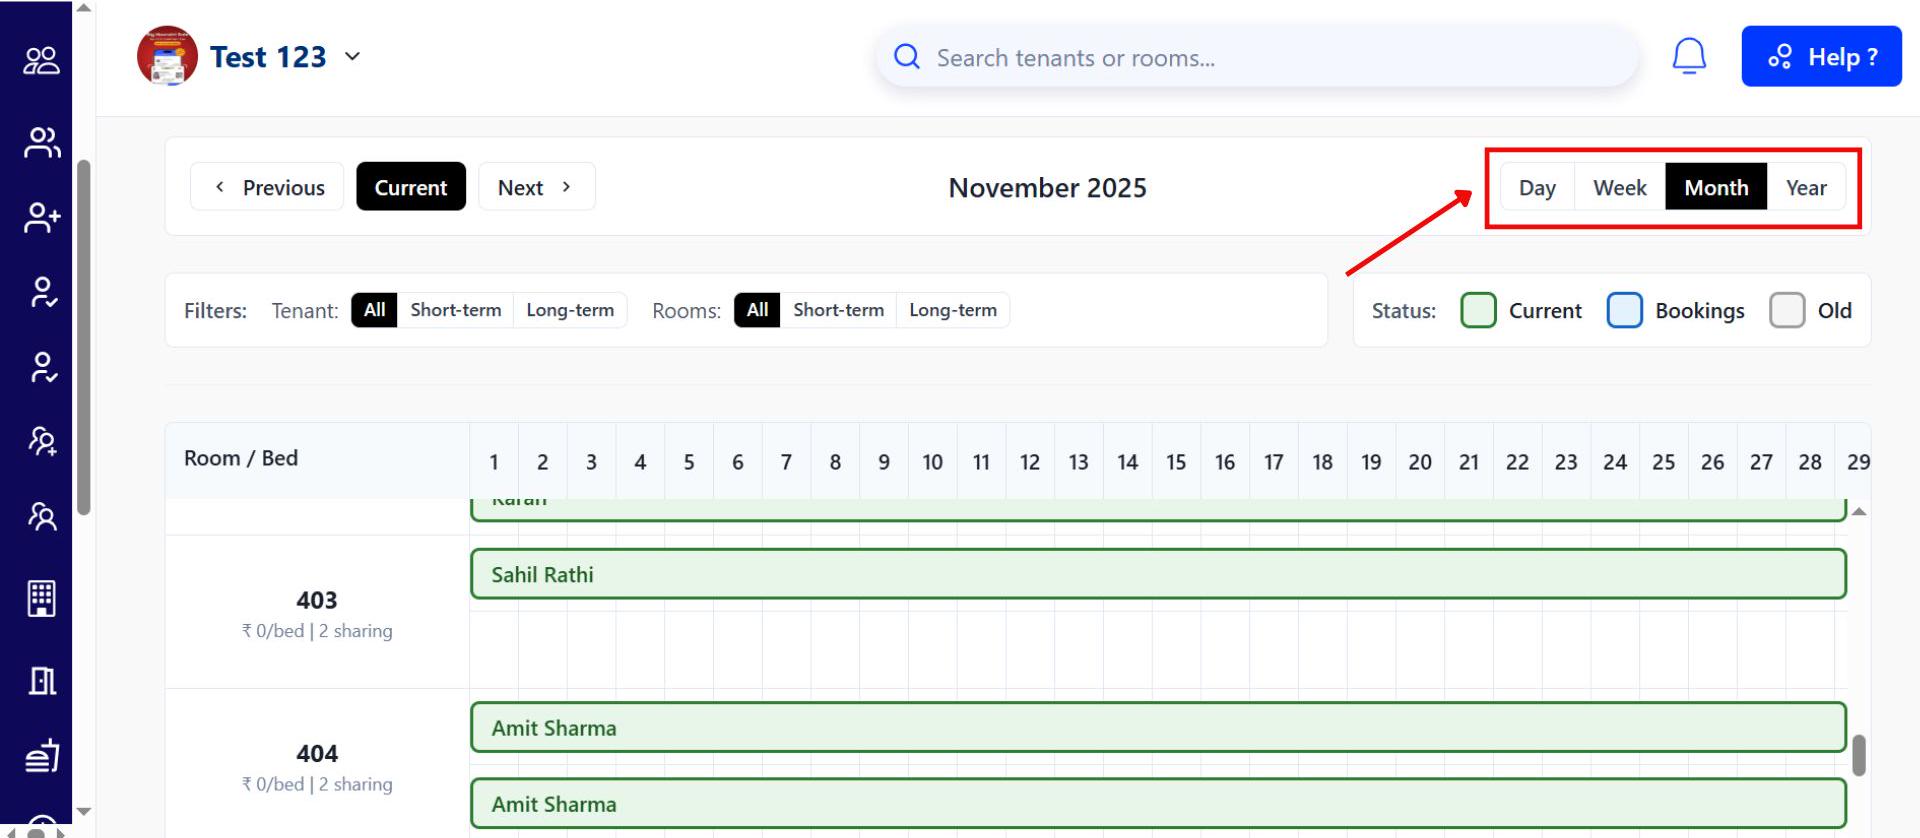This screenshot has width=1920, height=838.
Task: Click the search magnifier icon
Action: [x=907, y=57]
